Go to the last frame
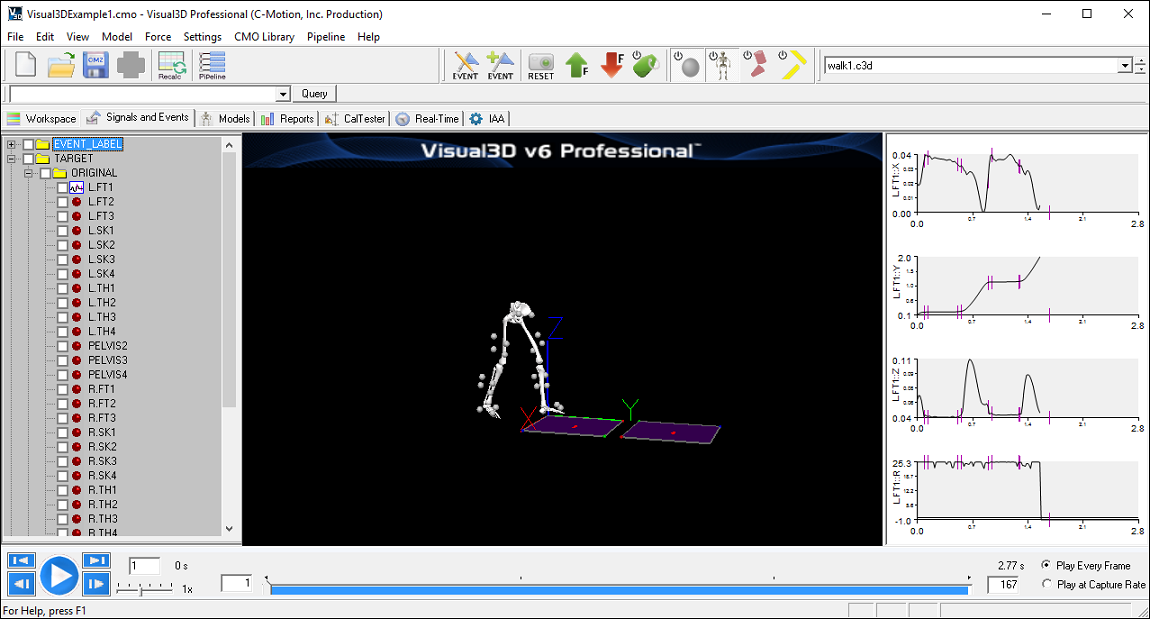This screenshot has height=619, width=1150. [96, 560]
